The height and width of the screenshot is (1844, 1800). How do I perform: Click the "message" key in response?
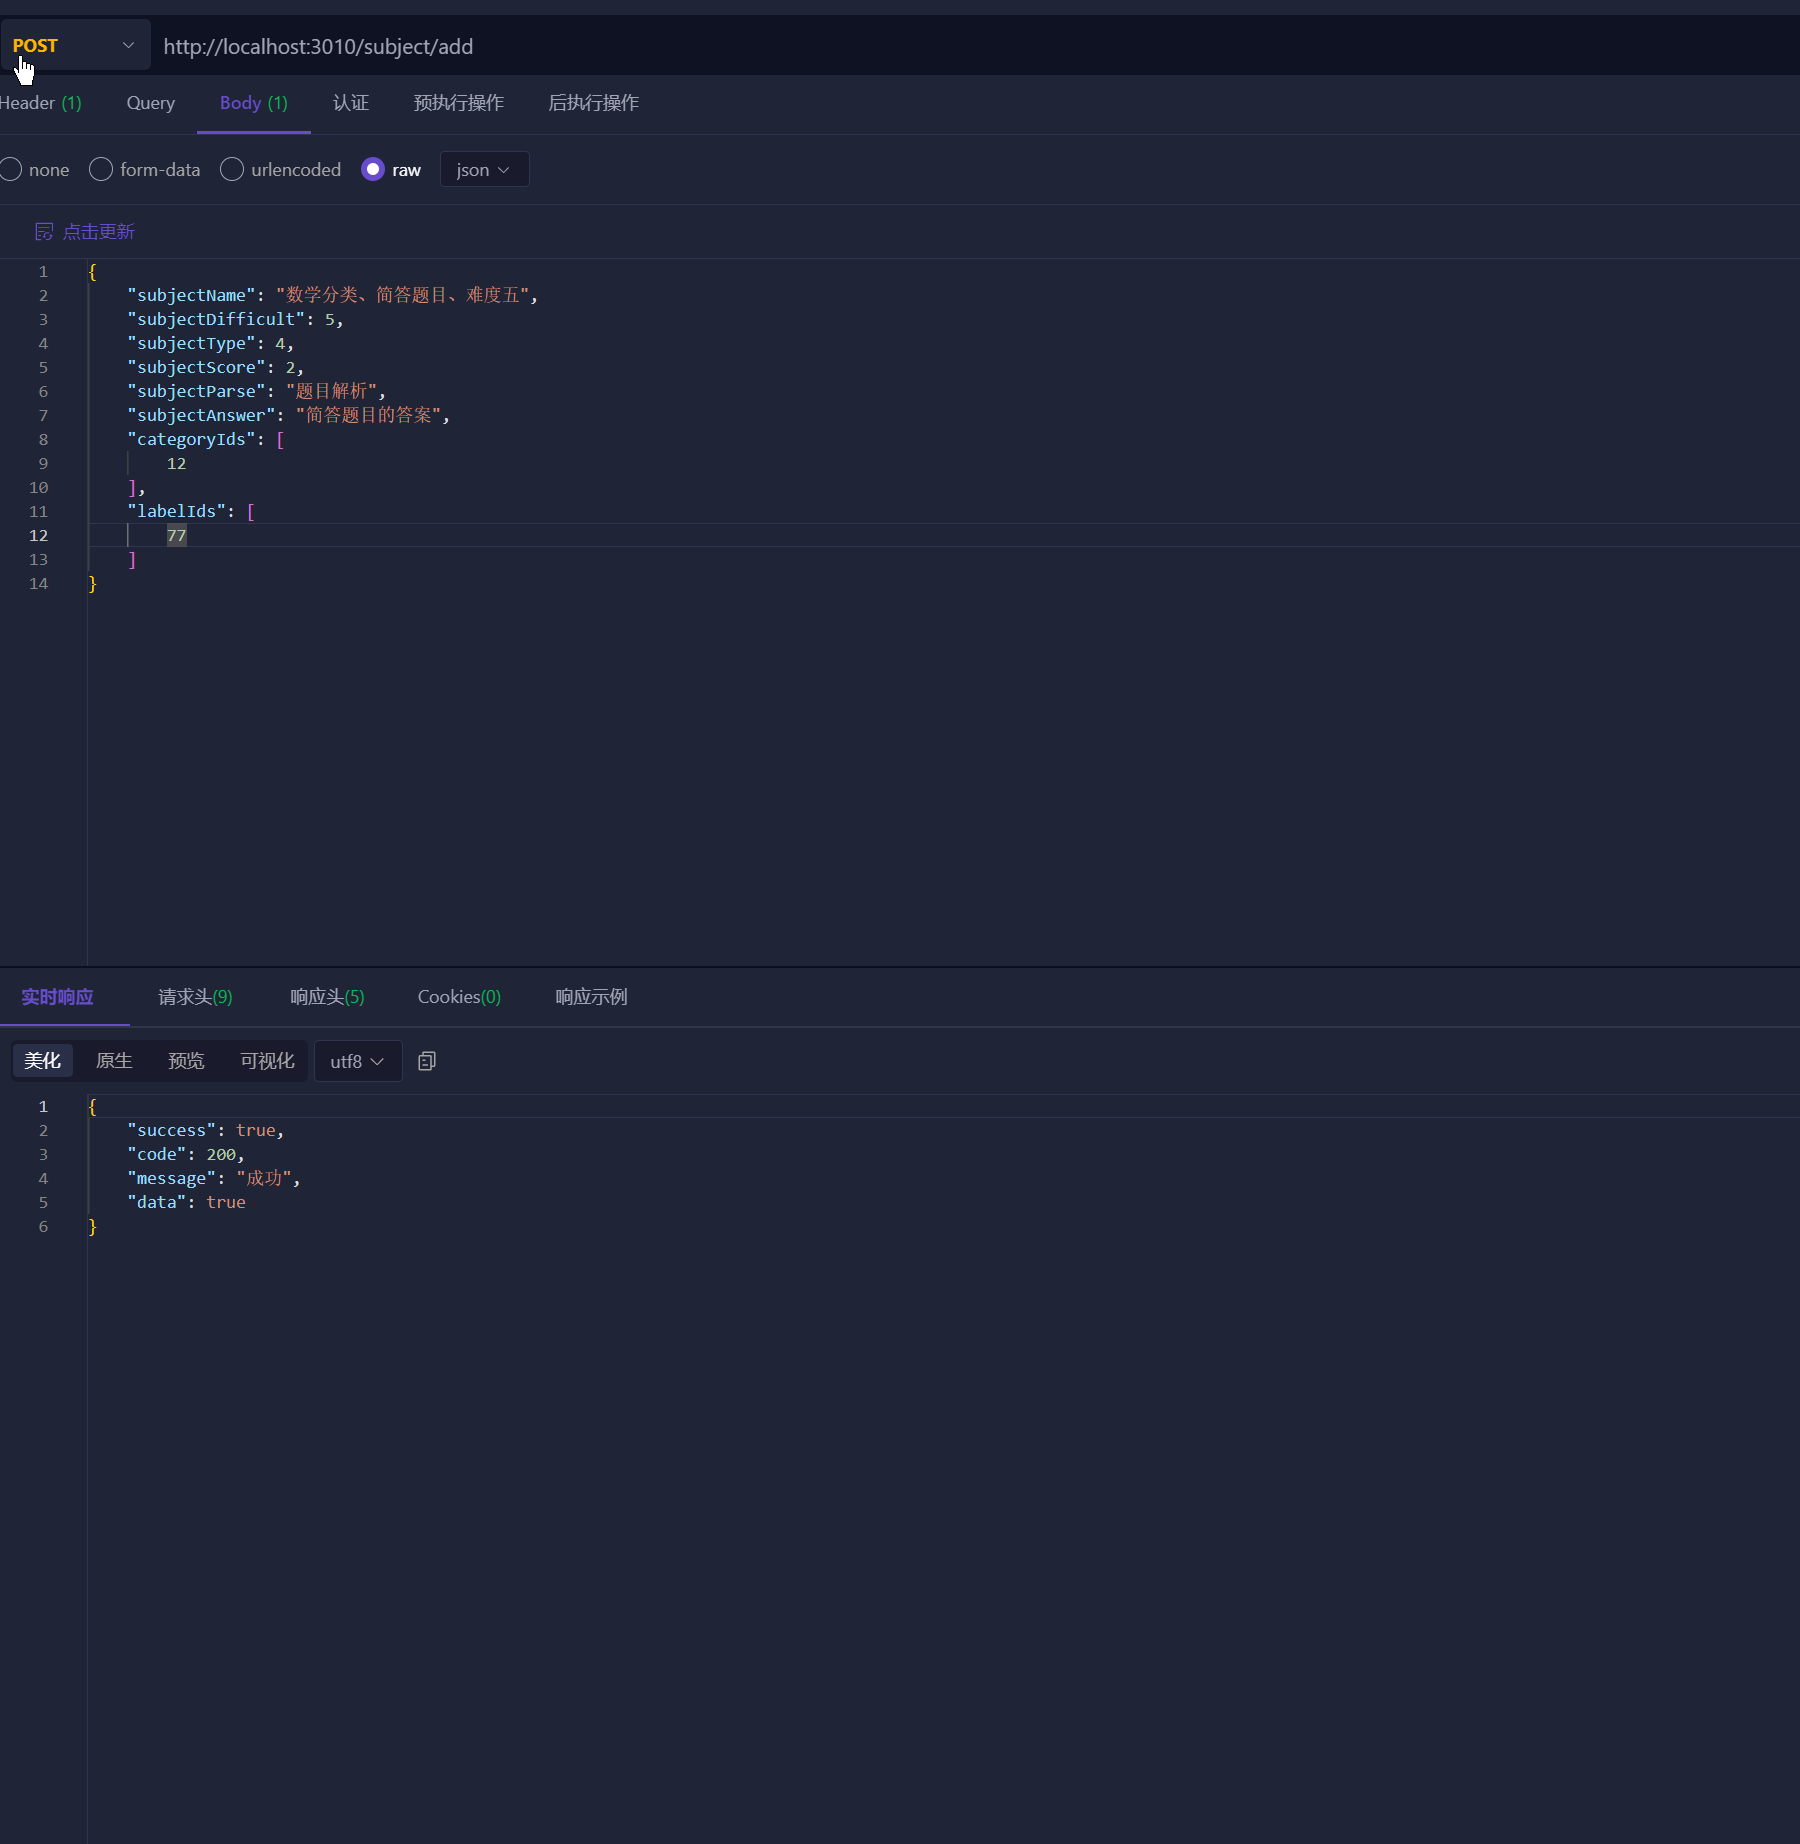pos(171,1178)
